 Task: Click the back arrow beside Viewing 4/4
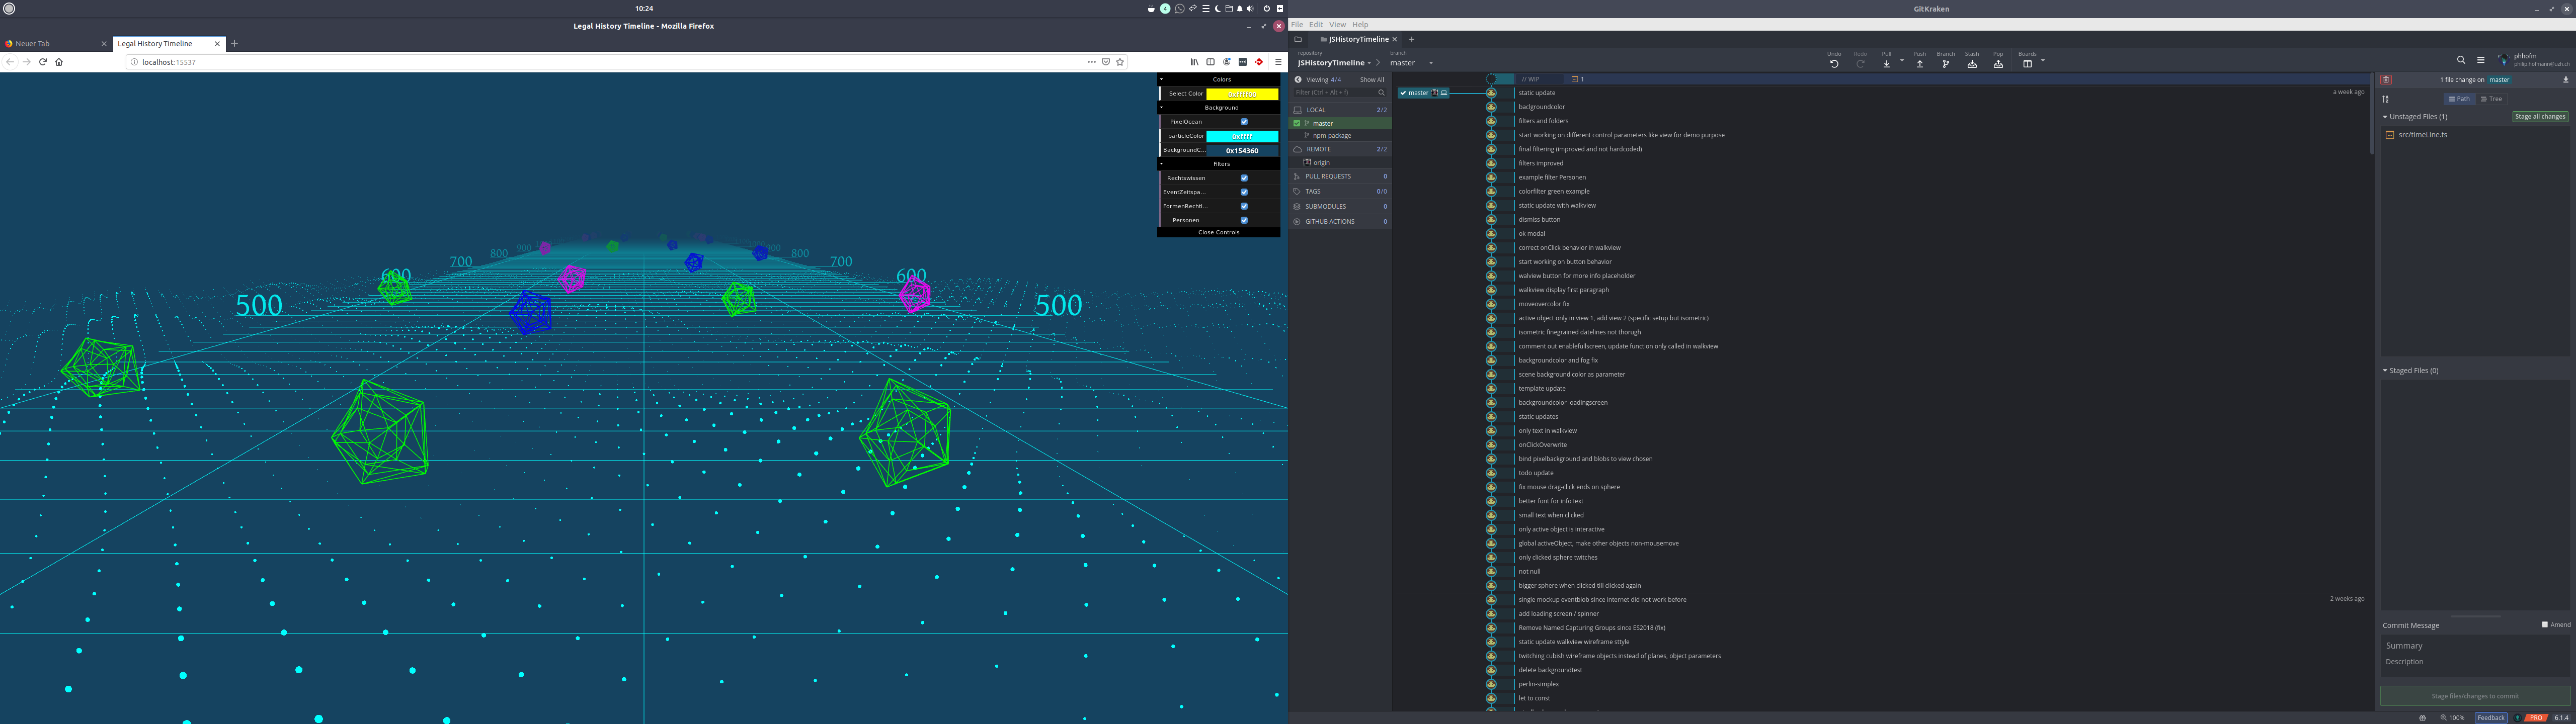[1298, 80]
